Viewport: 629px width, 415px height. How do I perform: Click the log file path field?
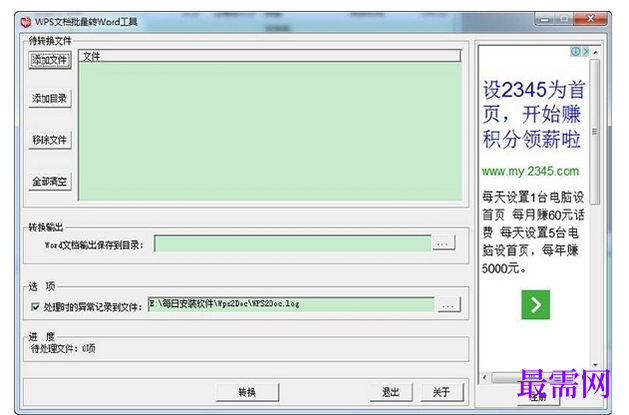[291, 304]
